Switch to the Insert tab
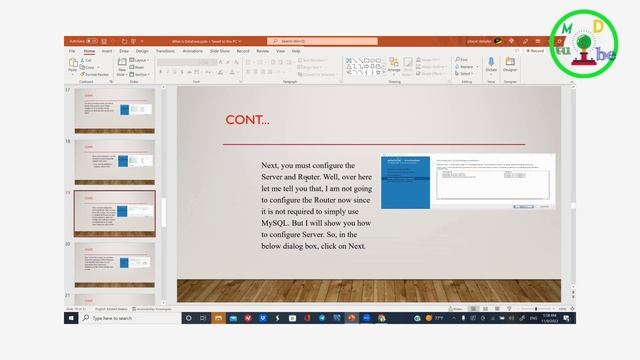The height and width of the screenshot is (360, 640). [107, 51]
